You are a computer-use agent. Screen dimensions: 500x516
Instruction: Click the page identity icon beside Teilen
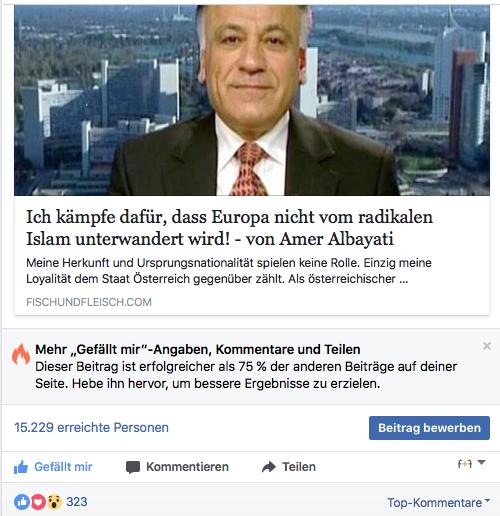point(465,464)
